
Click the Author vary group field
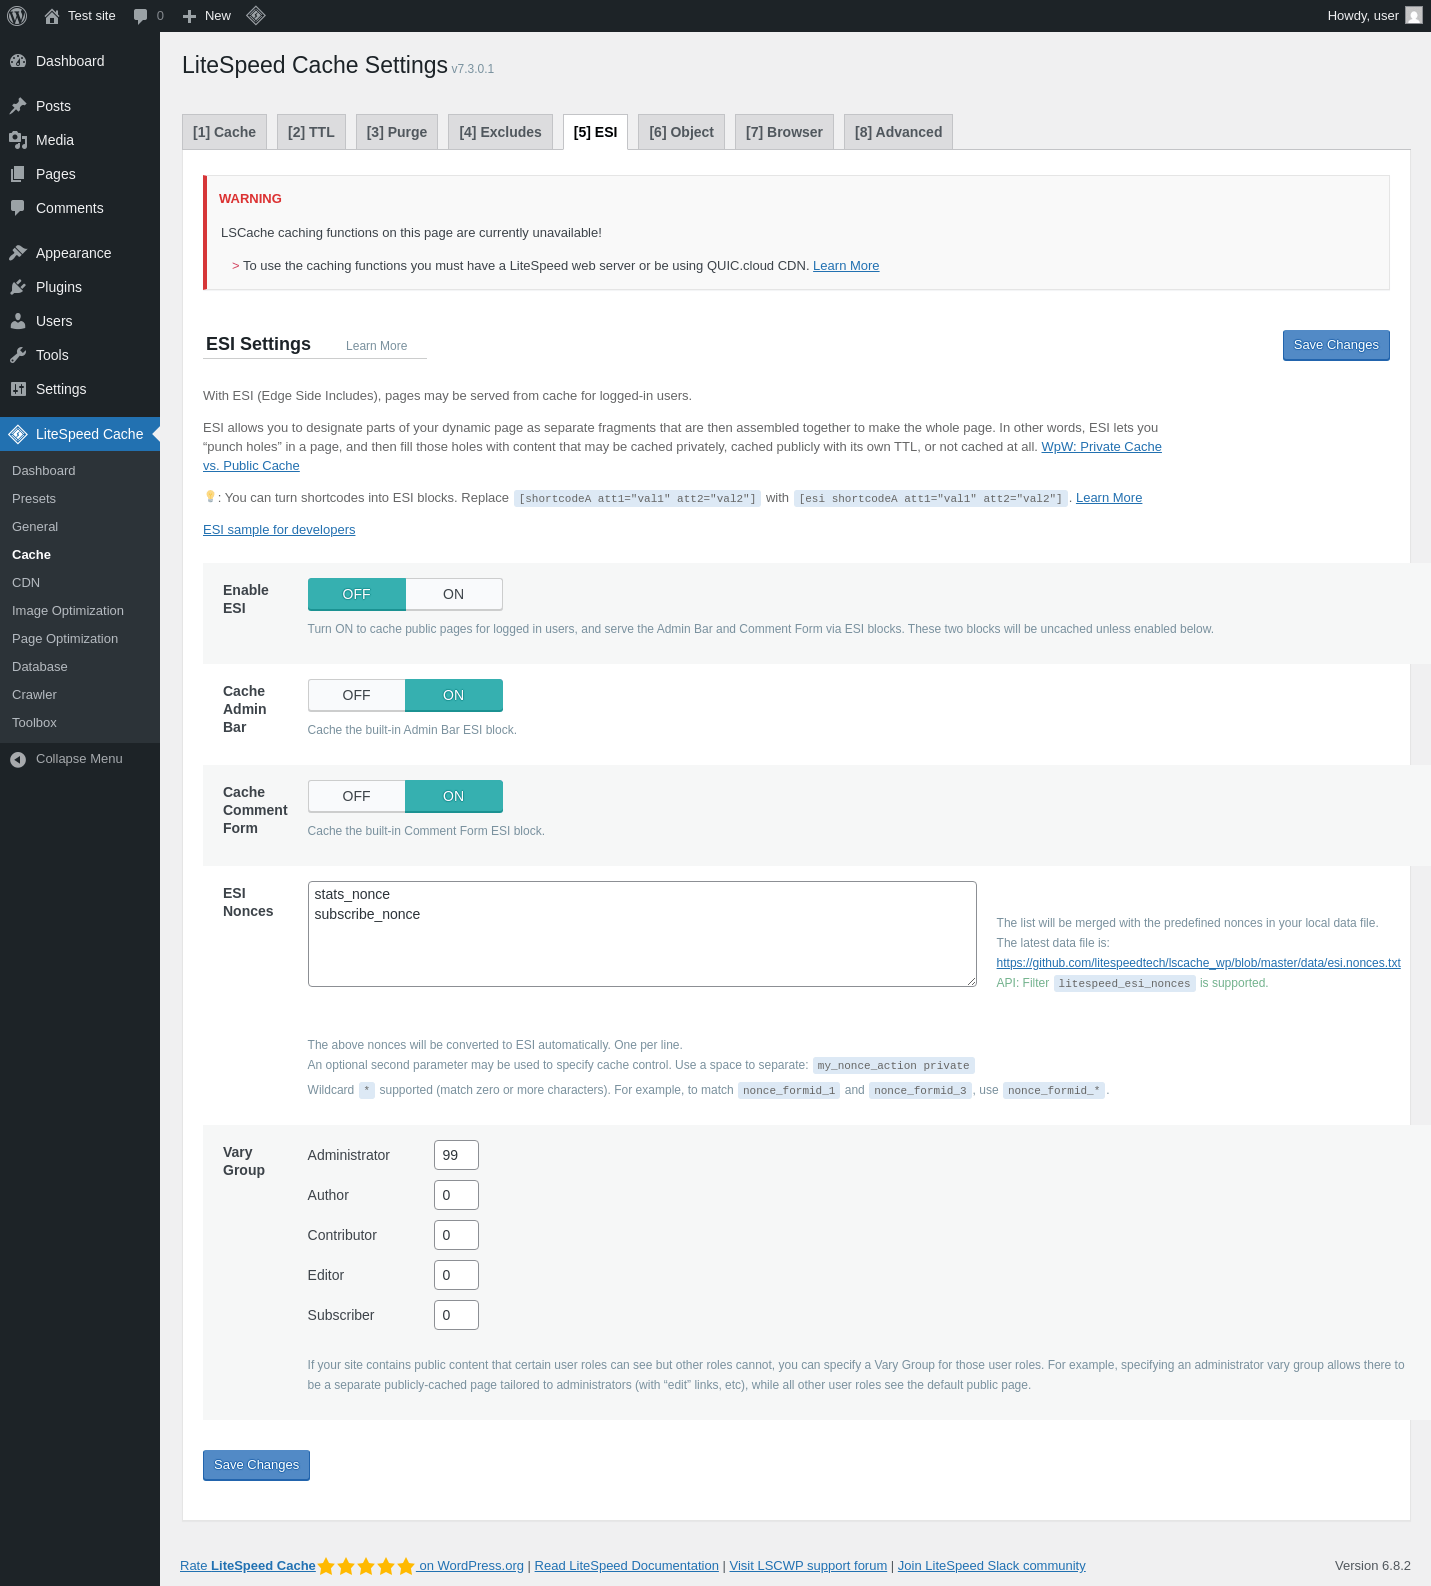pos(456,1195)
